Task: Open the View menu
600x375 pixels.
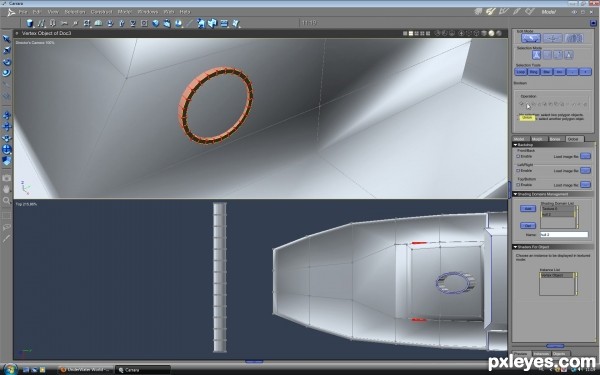Action: click(52, 12)
